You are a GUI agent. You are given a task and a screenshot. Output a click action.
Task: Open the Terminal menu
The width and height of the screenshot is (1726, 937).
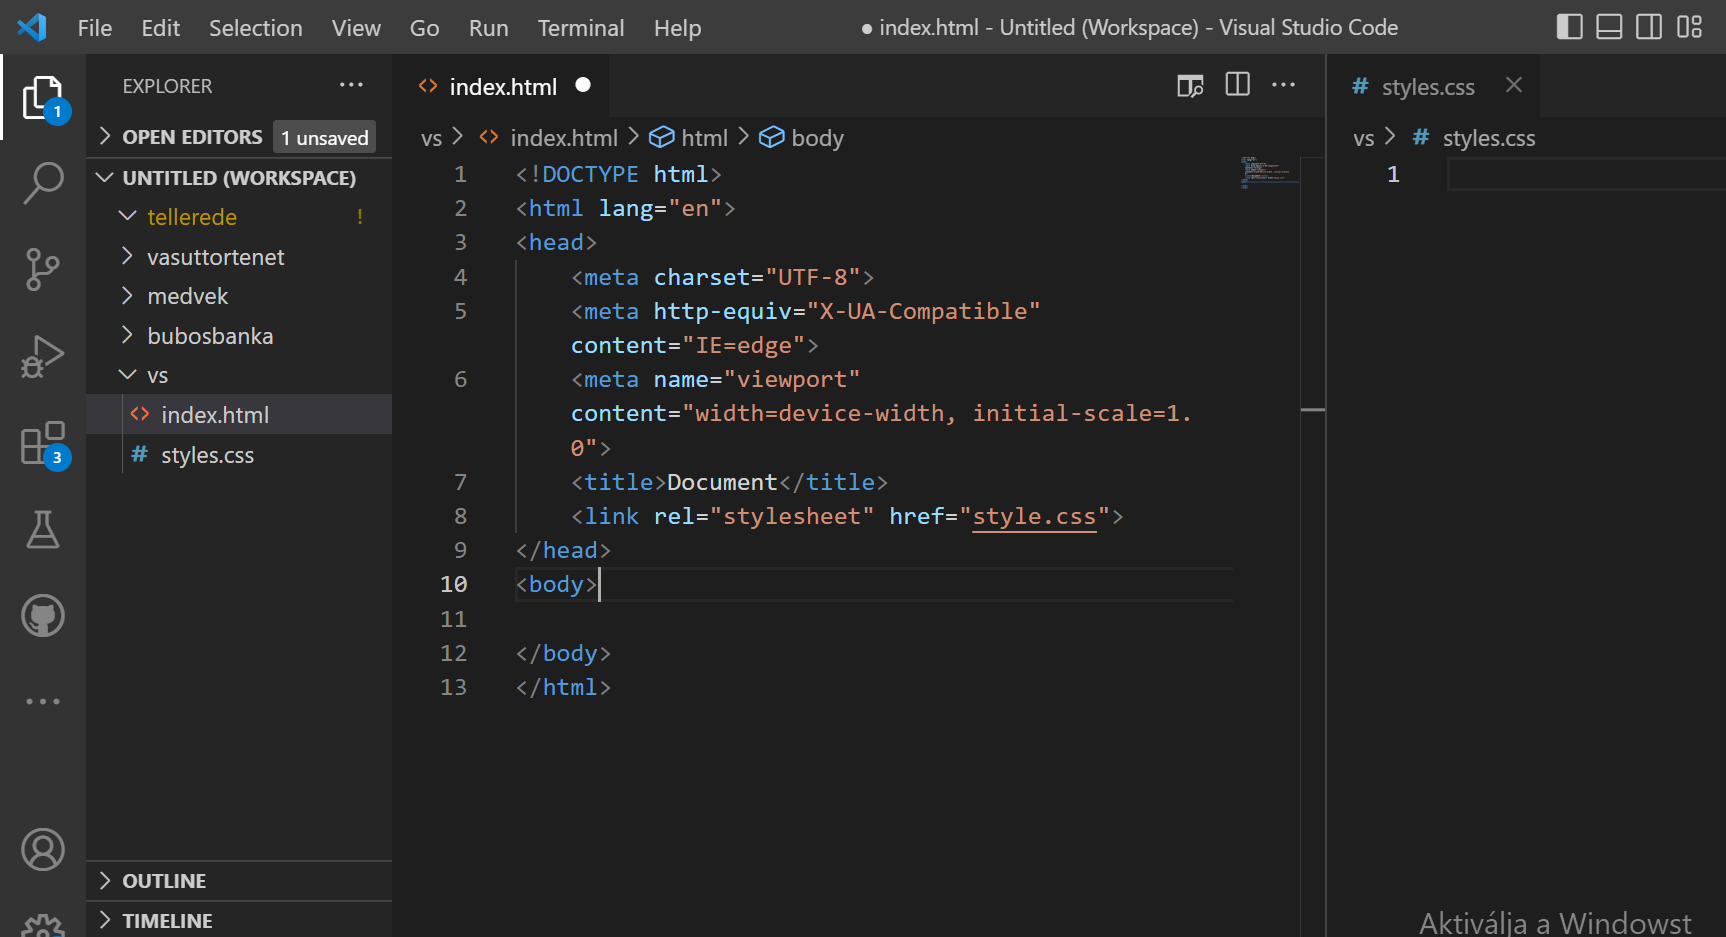(x=581, y=28)
